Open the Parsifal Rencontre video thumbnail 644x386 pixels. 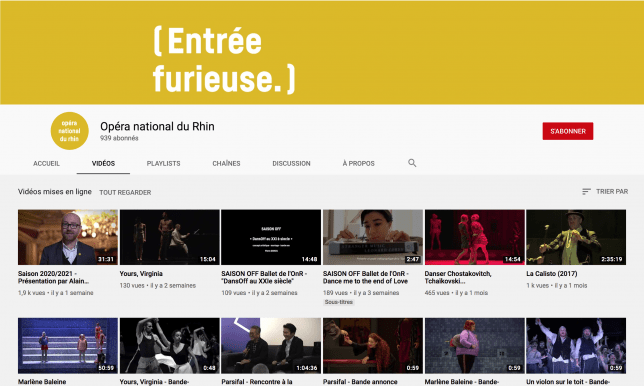tap(271, 345)
